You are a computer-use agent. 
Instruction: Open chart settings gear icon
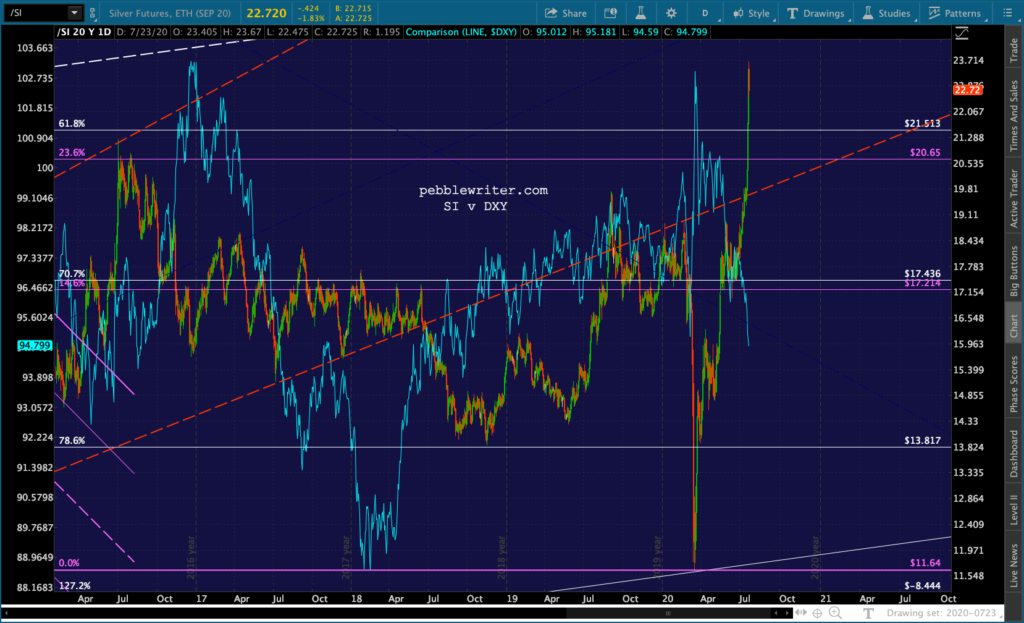coord(671,13)
